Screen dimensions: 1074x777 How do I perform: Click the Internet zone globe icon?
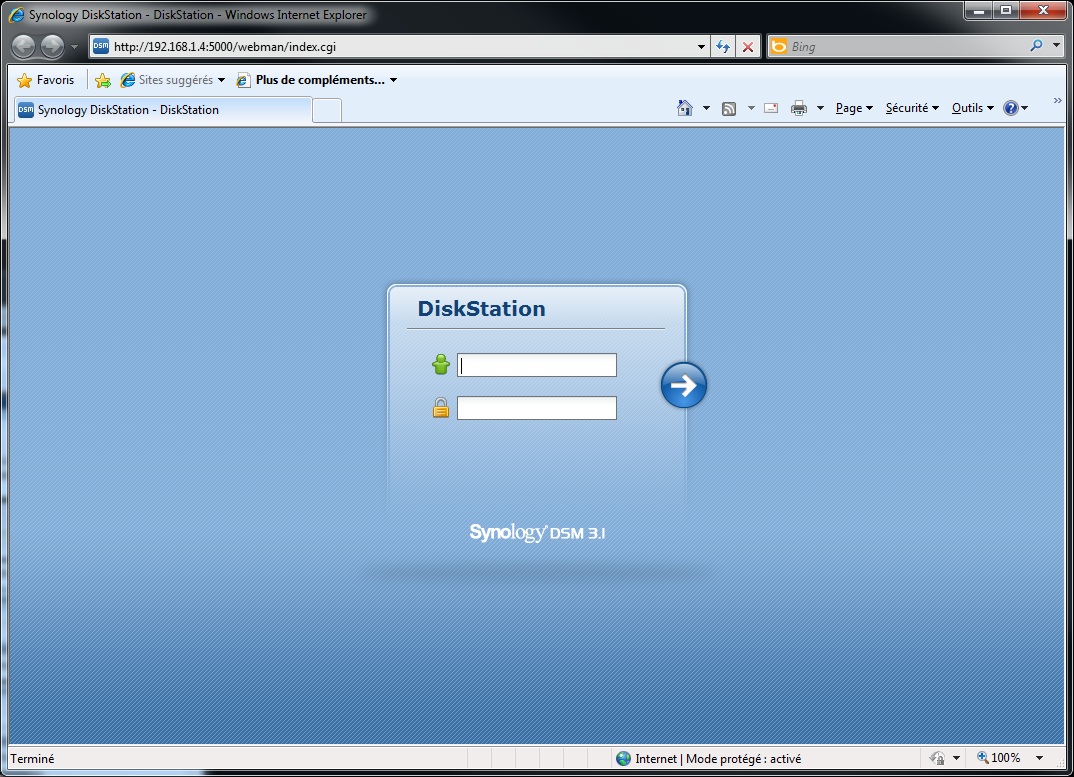tap(623, 758)
